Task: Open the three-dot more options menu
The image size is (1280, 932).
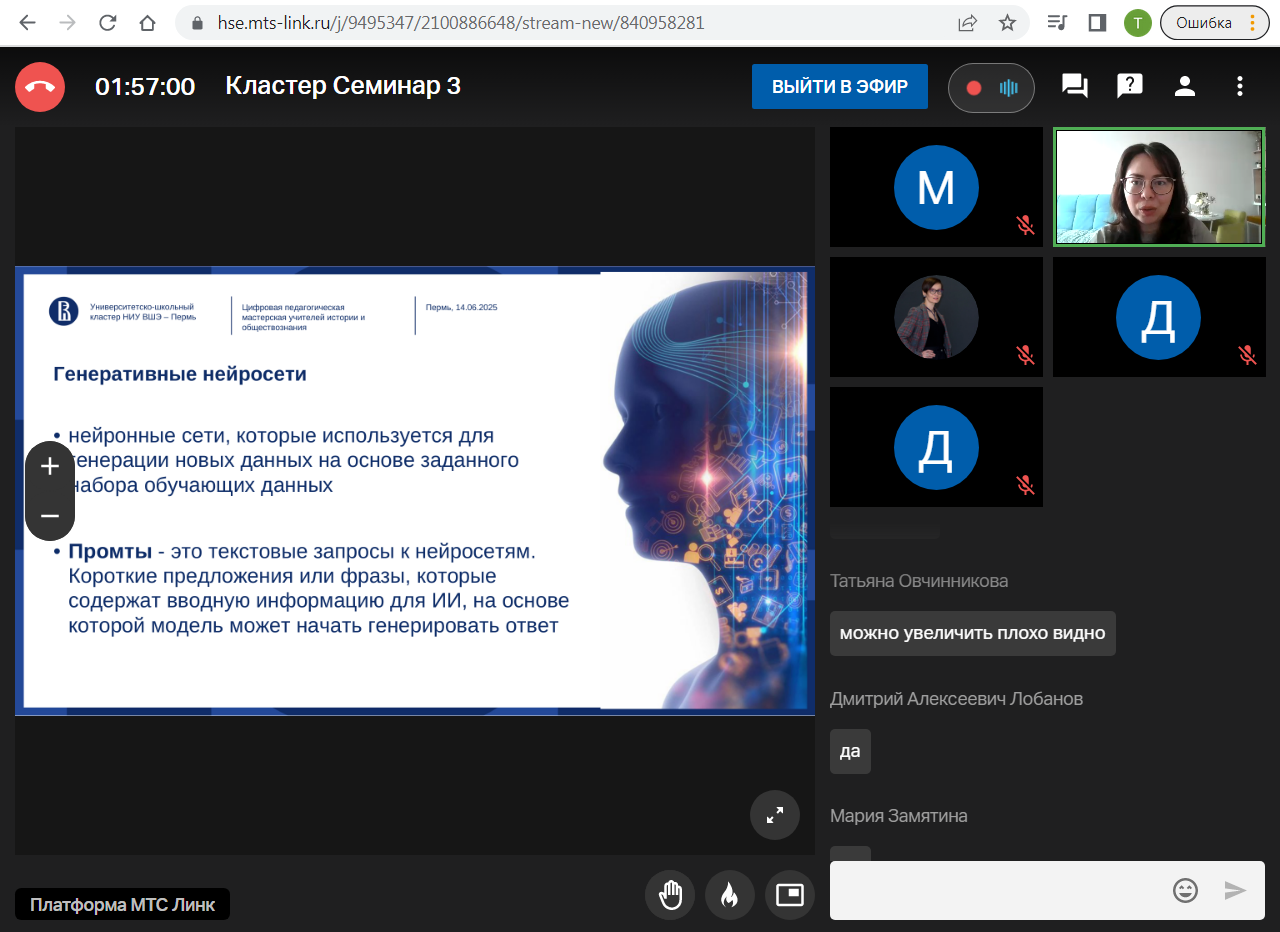Action: pos(1239,87)
